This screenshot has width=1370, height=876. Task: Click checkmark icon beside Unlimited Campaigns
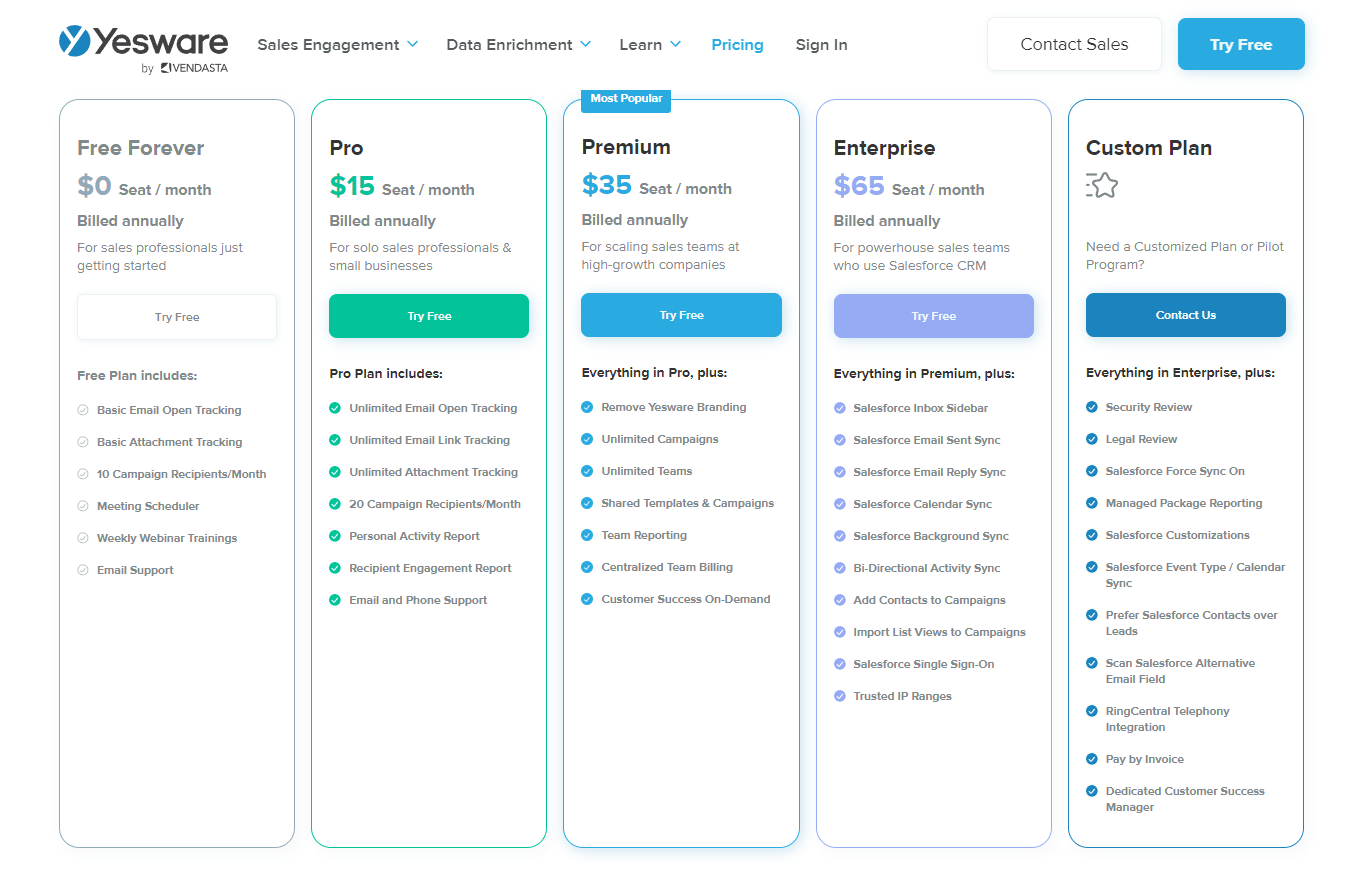587,439
